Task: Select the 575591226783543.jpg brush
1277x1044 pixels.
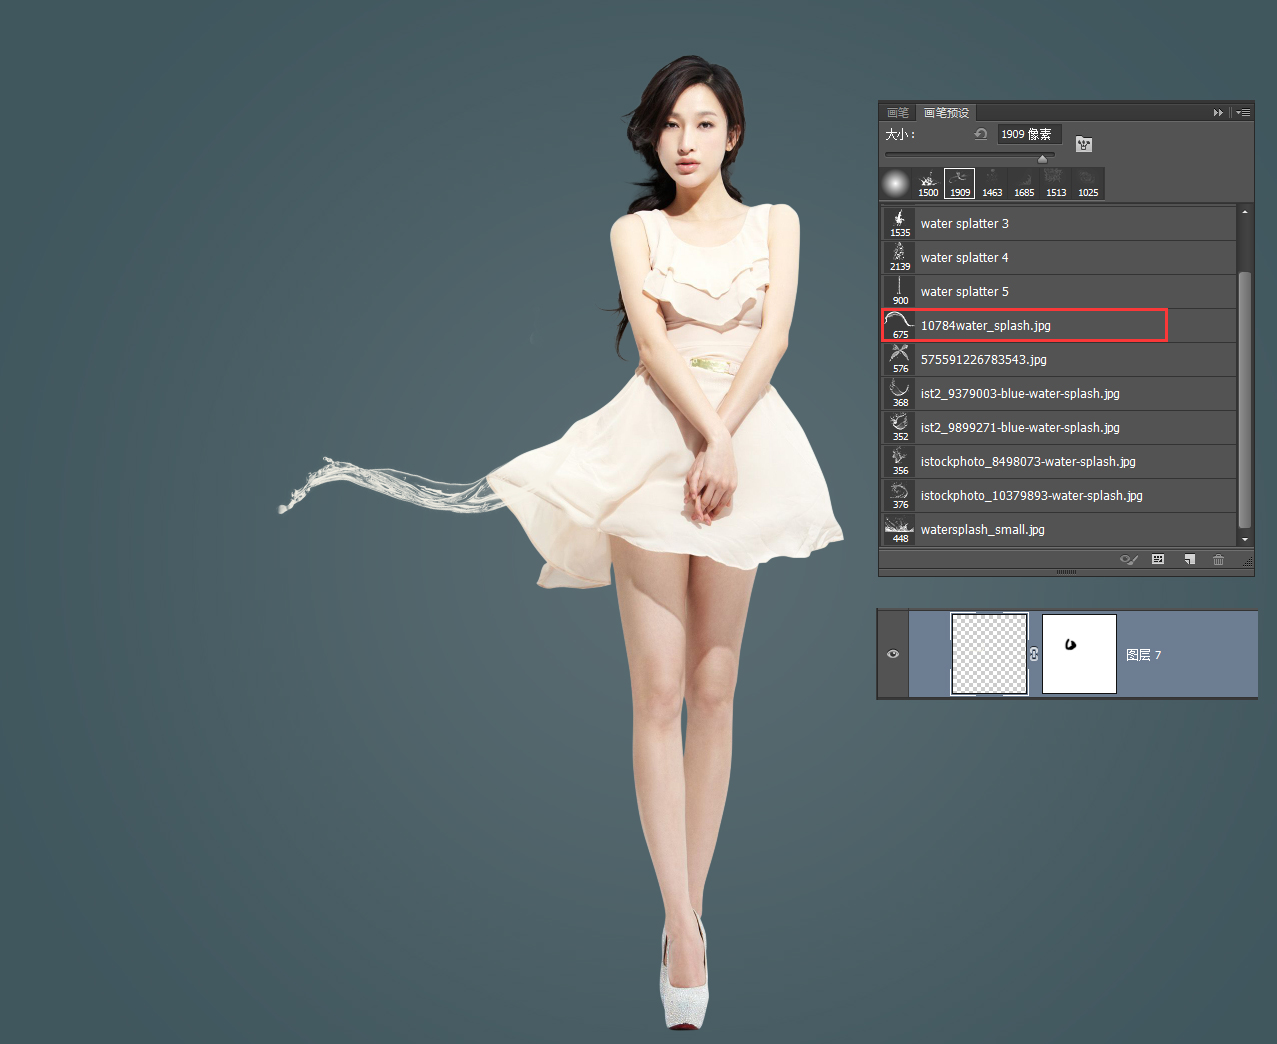Action: point(1059,360)
